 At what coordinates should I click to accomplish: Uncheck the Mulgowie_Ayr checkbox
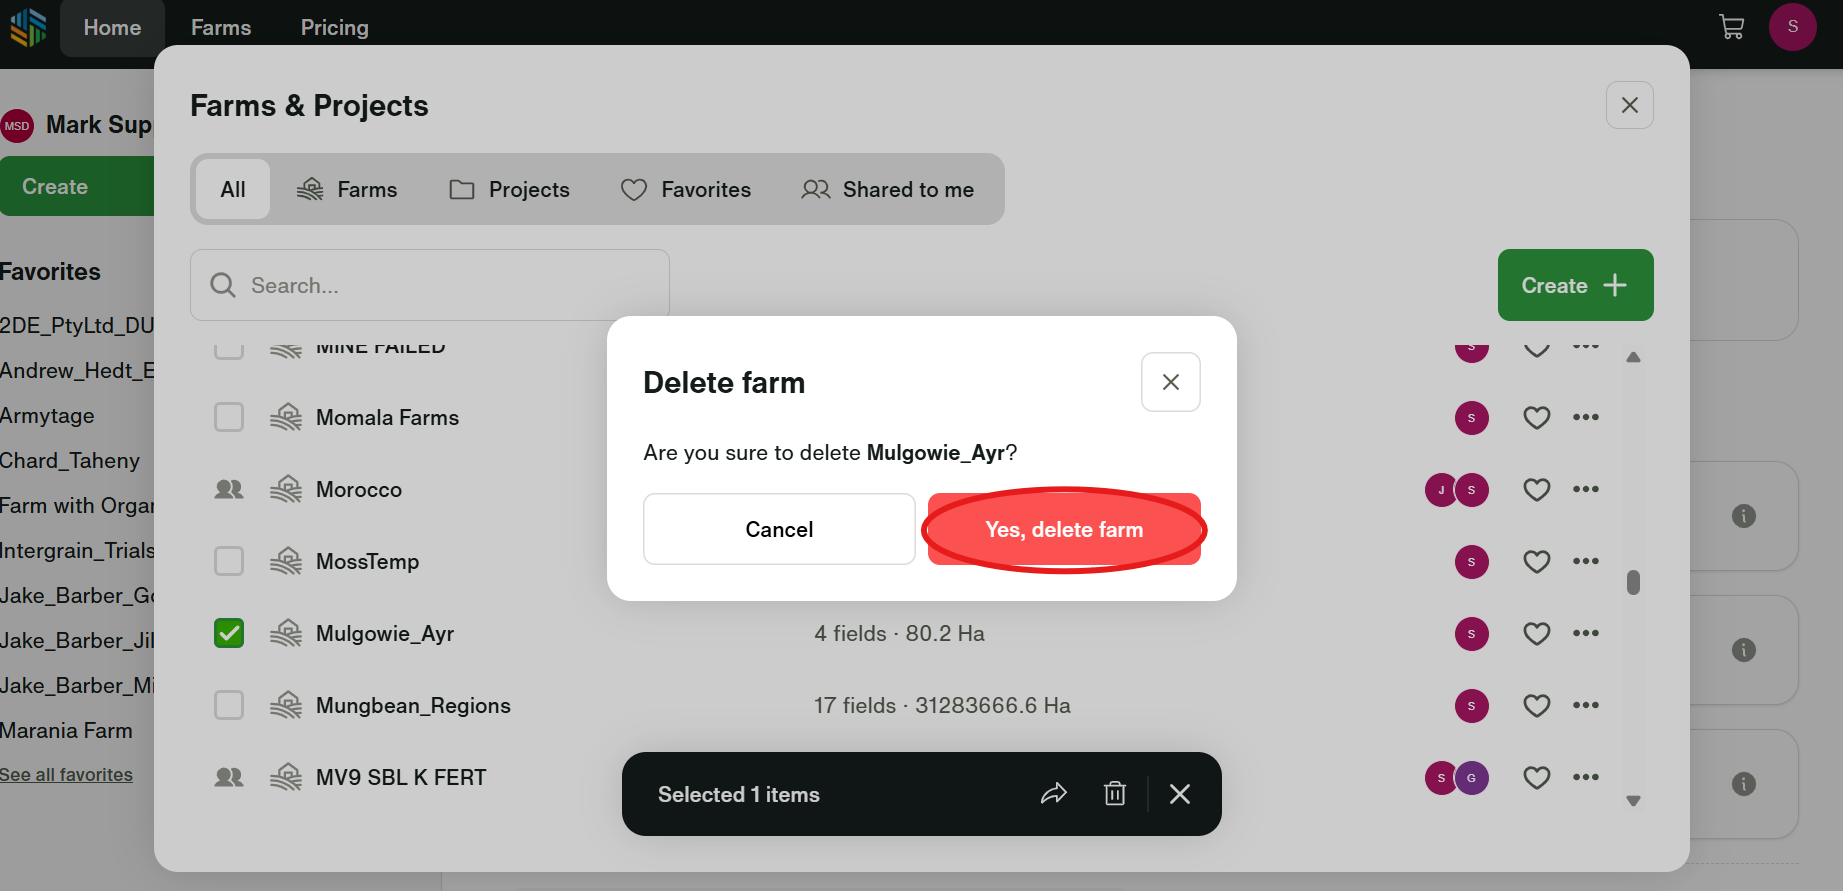[229, 634]
